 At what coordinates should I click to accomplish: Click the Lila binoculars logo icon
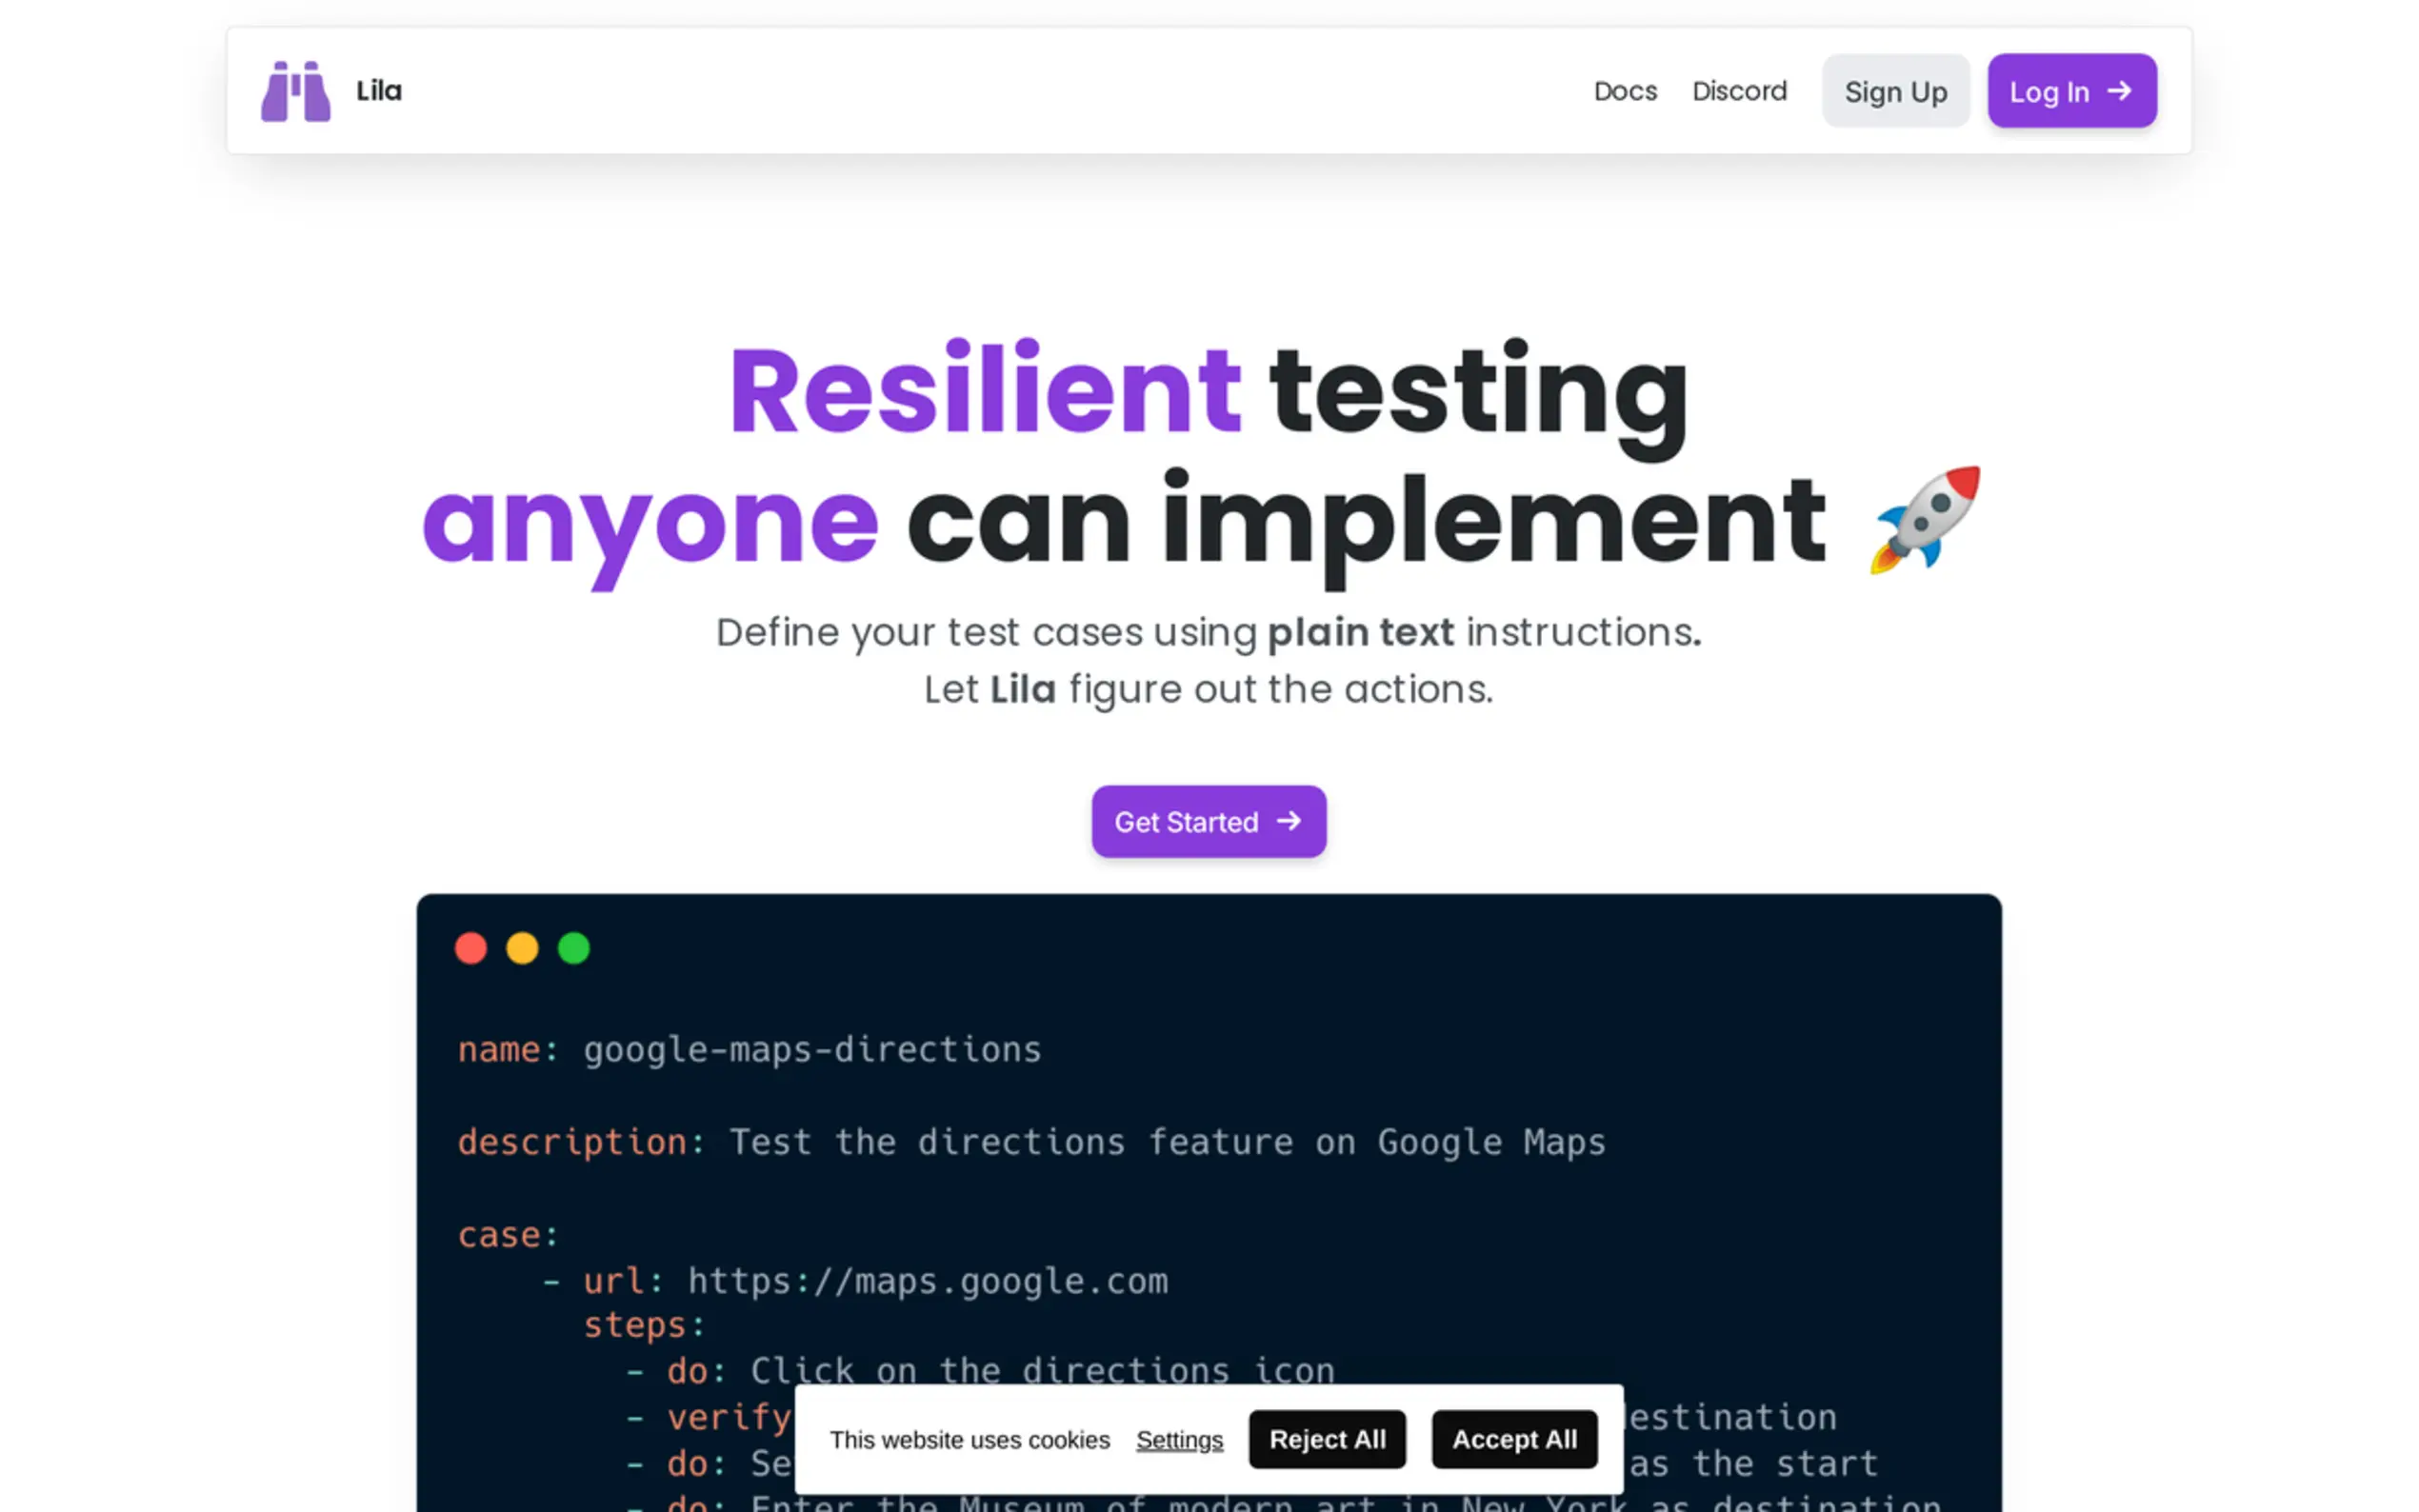[x=295, y=91]
